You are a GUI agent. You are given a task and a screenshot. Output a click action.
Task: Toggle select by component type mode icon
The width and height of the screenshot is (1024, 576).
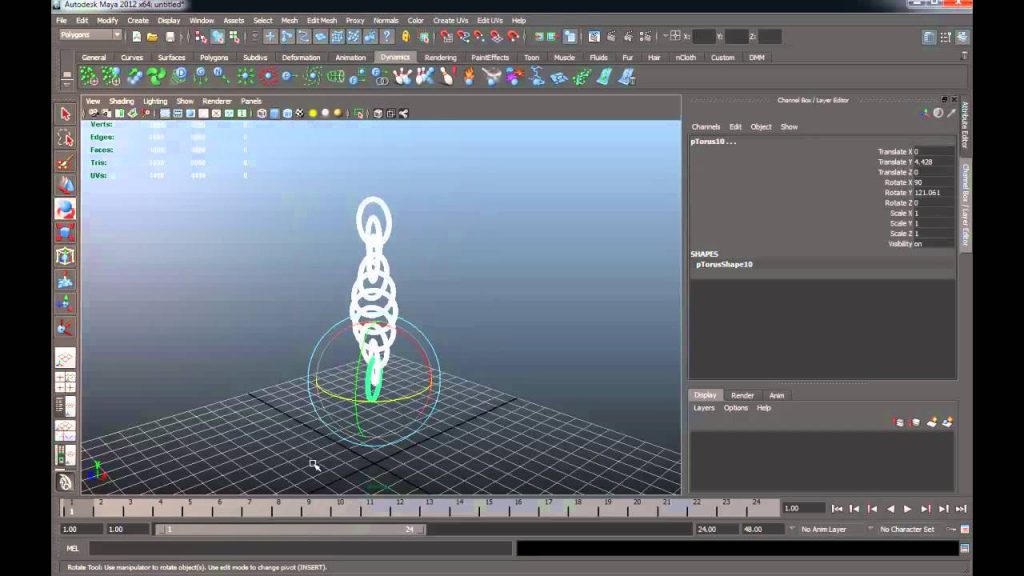pos(234,37)
